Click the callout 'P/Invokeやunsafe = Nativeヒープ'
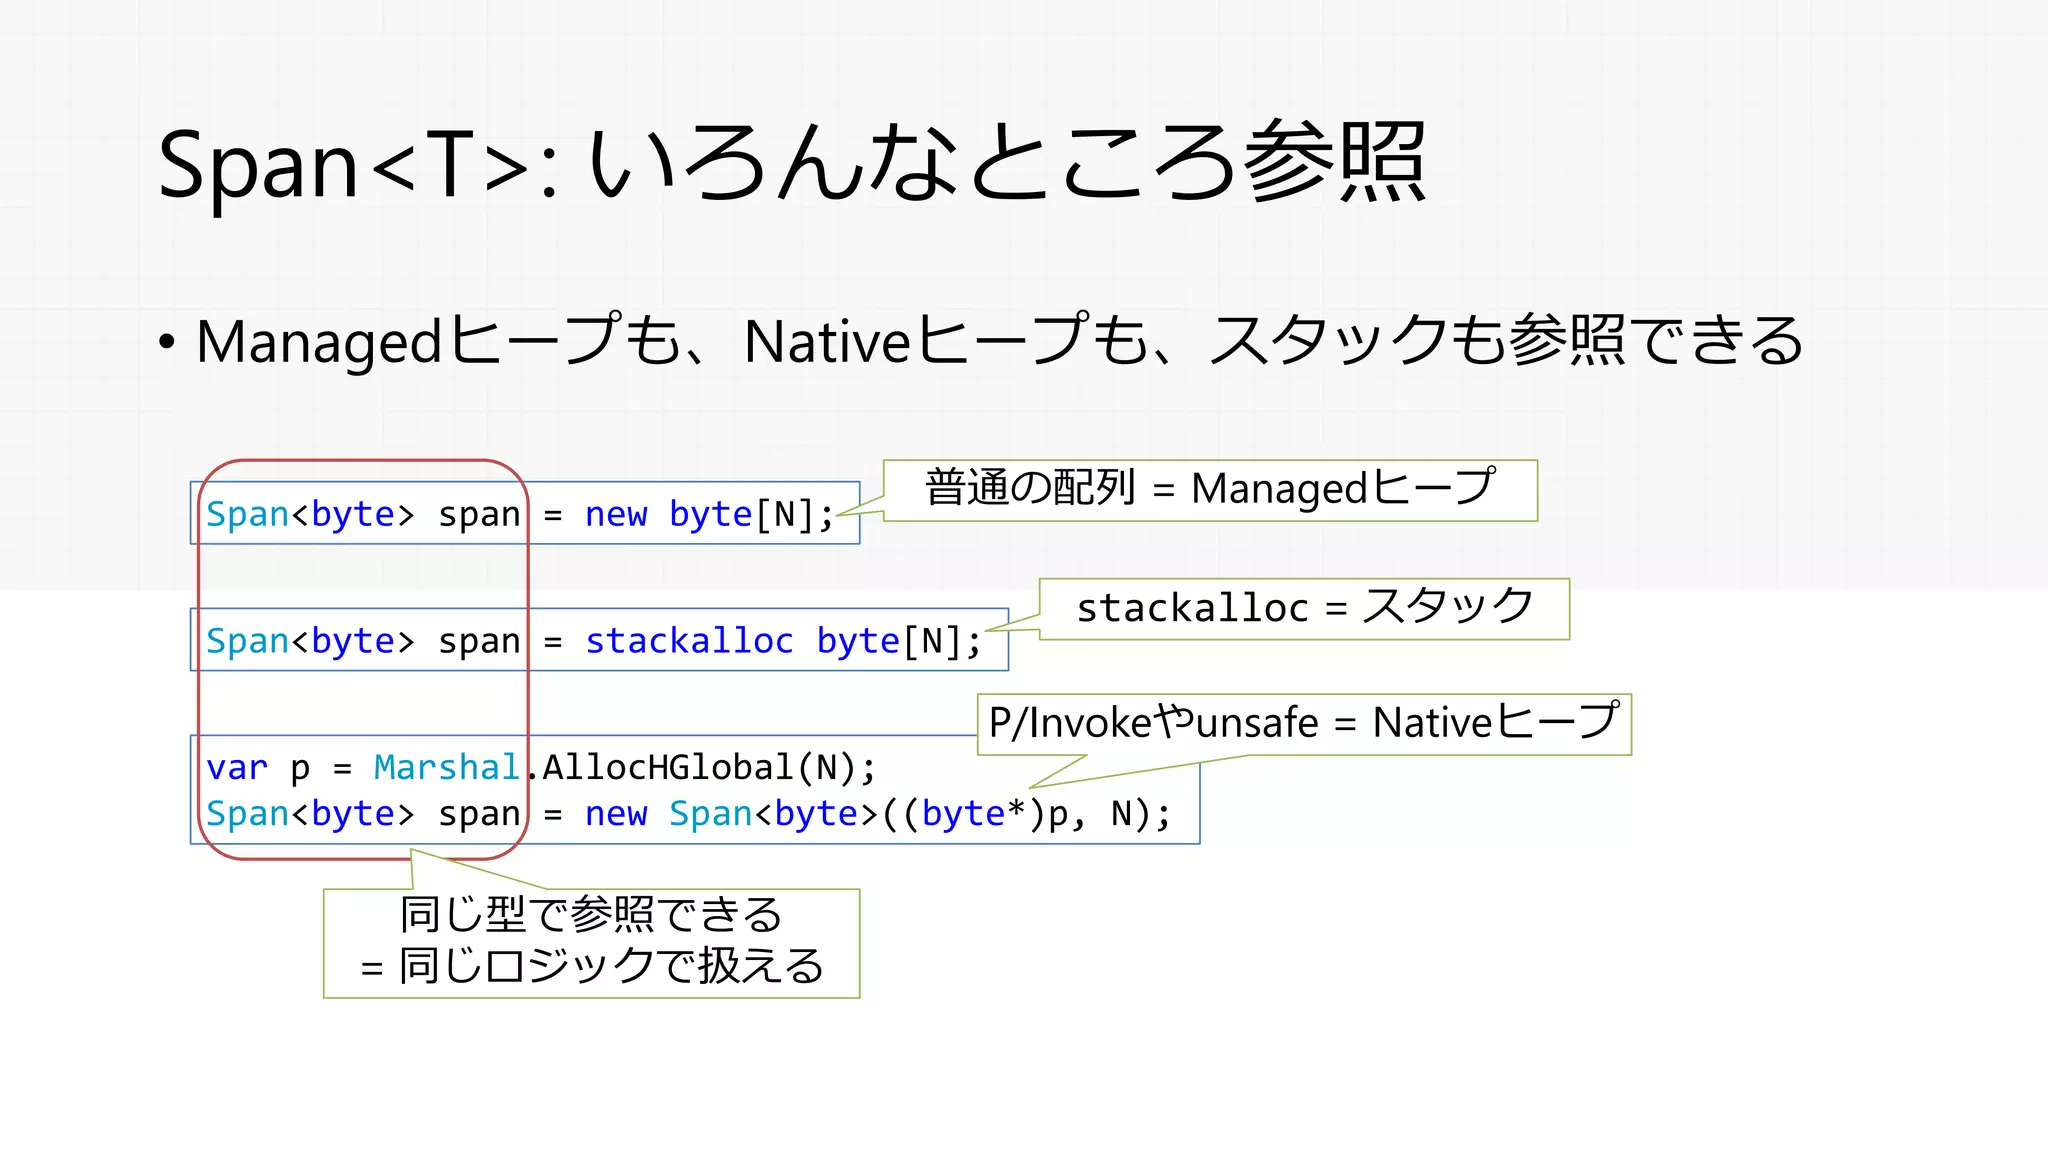2048x1152 pixels. [x=1304, y=723]
